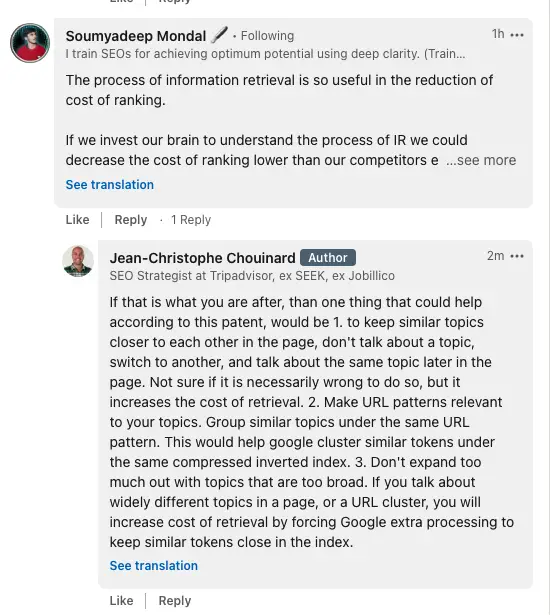This screenshot has width=550, height=615.
Task: Click the '1h' comment timestamp
Action: [x=498, y=34]
